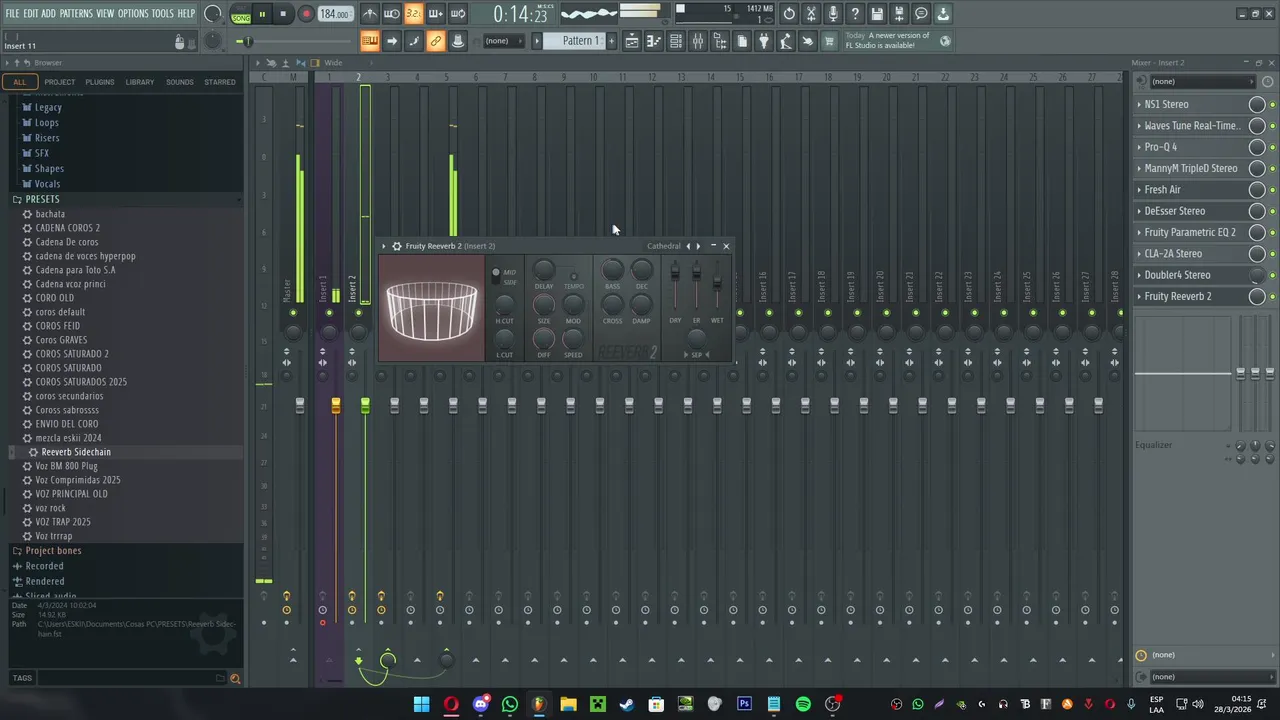Open the Doubler4 Stereo plugin slot
1280x720 pixels.
(1177, 275)
